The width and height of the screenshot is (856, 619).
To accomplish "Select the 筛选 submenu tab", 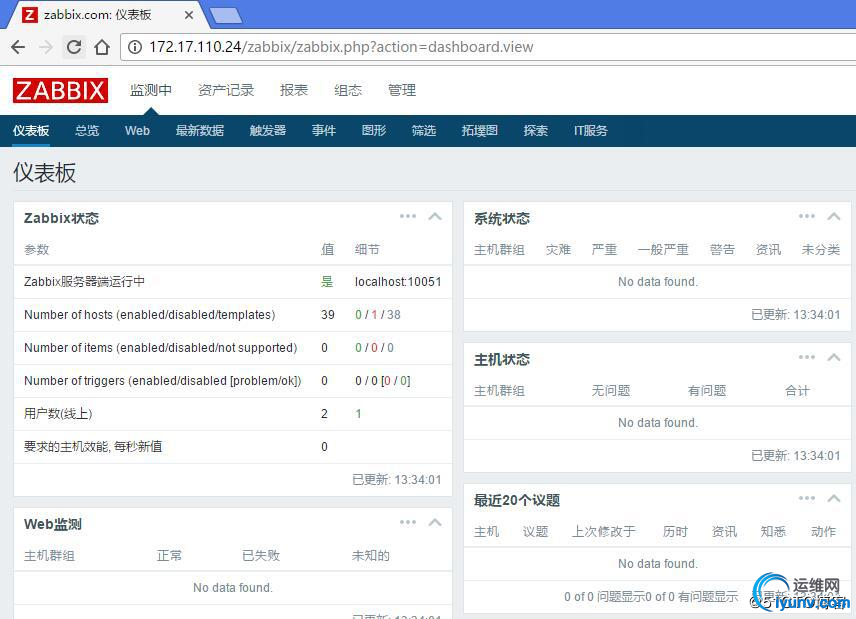I will (x=424, y=130).
